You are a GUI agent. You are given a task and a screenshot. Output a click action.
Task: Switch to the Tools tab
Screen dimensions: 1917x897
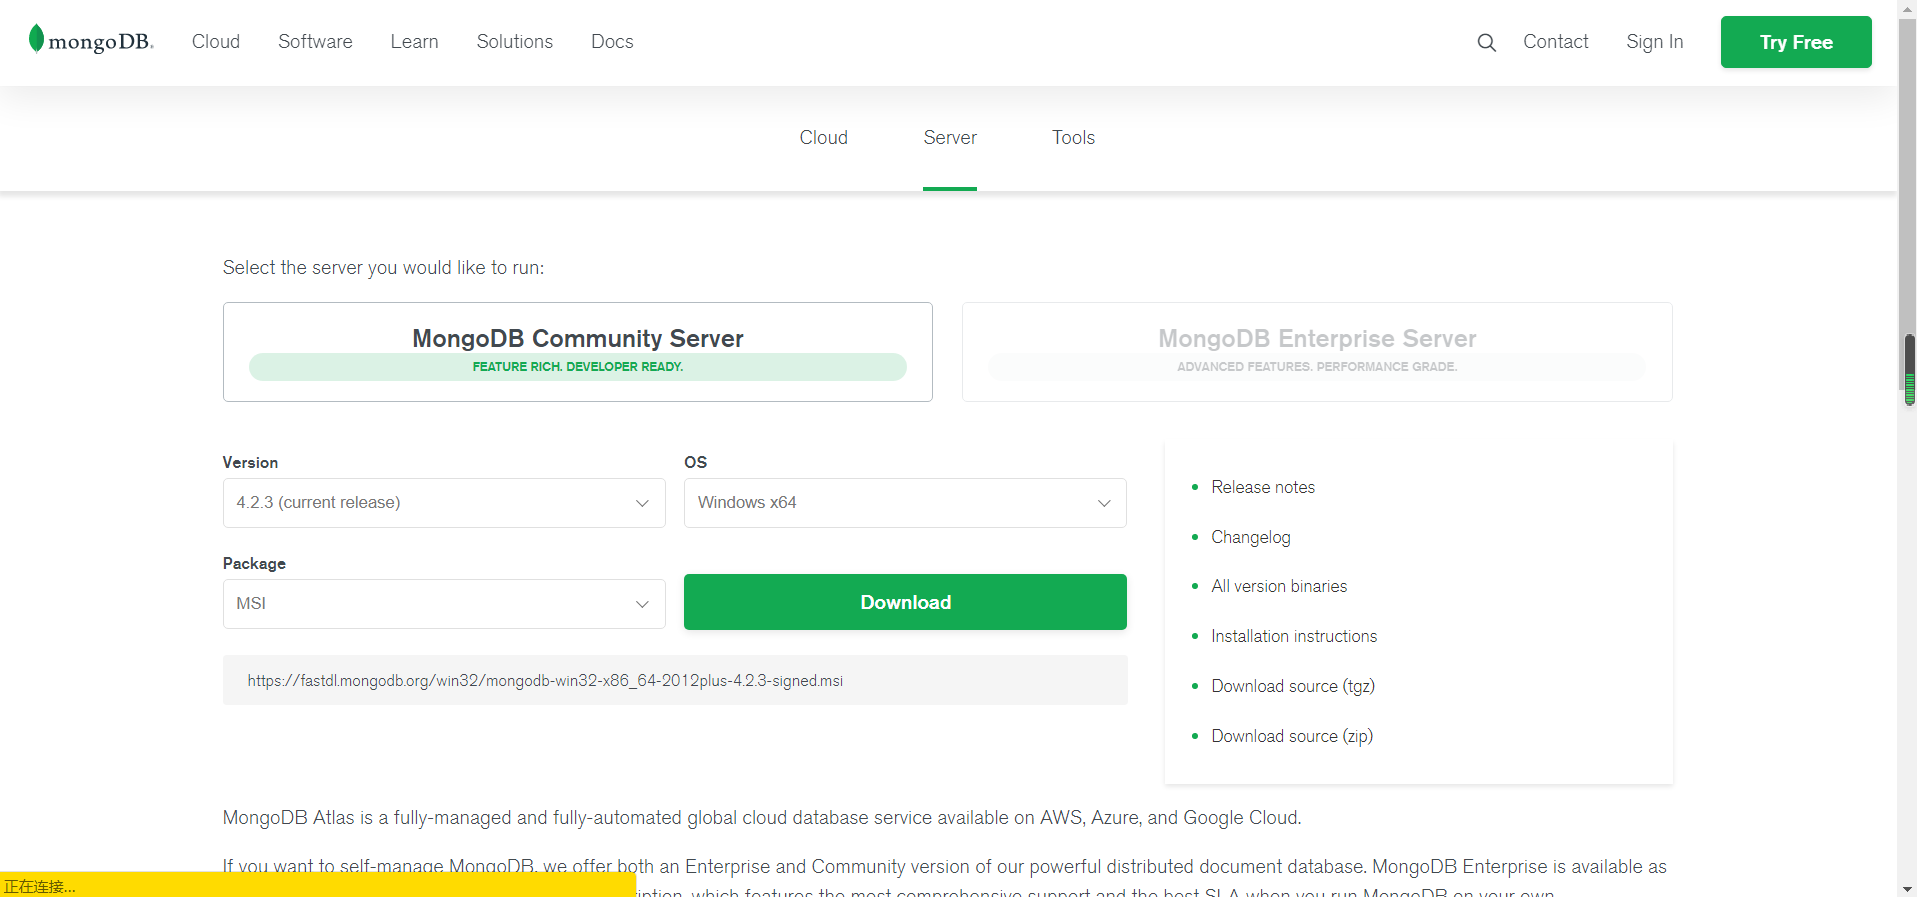tap(1073, 137)
